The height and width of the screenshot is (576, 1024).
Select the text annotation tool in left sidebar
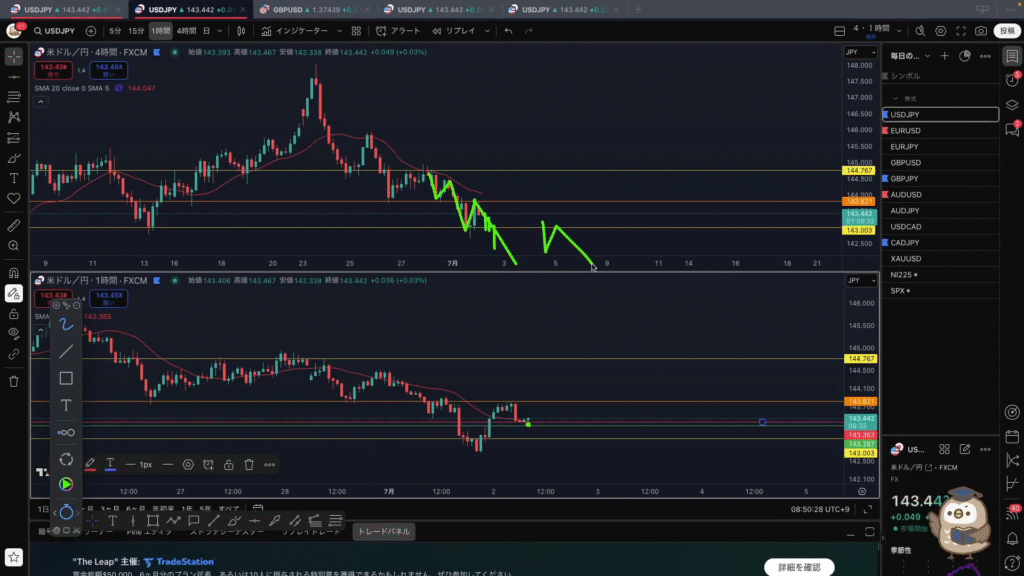click(14, 178)
